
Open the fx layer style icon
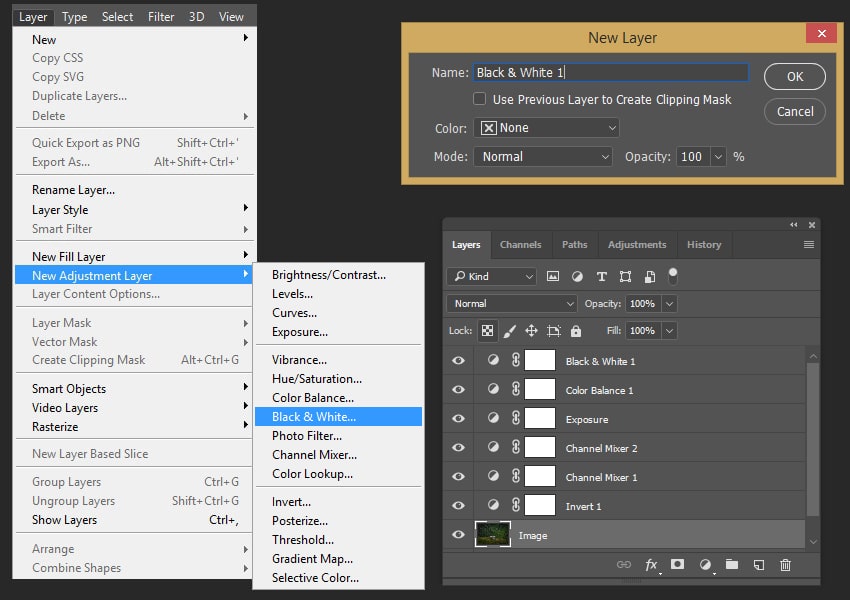651,565
